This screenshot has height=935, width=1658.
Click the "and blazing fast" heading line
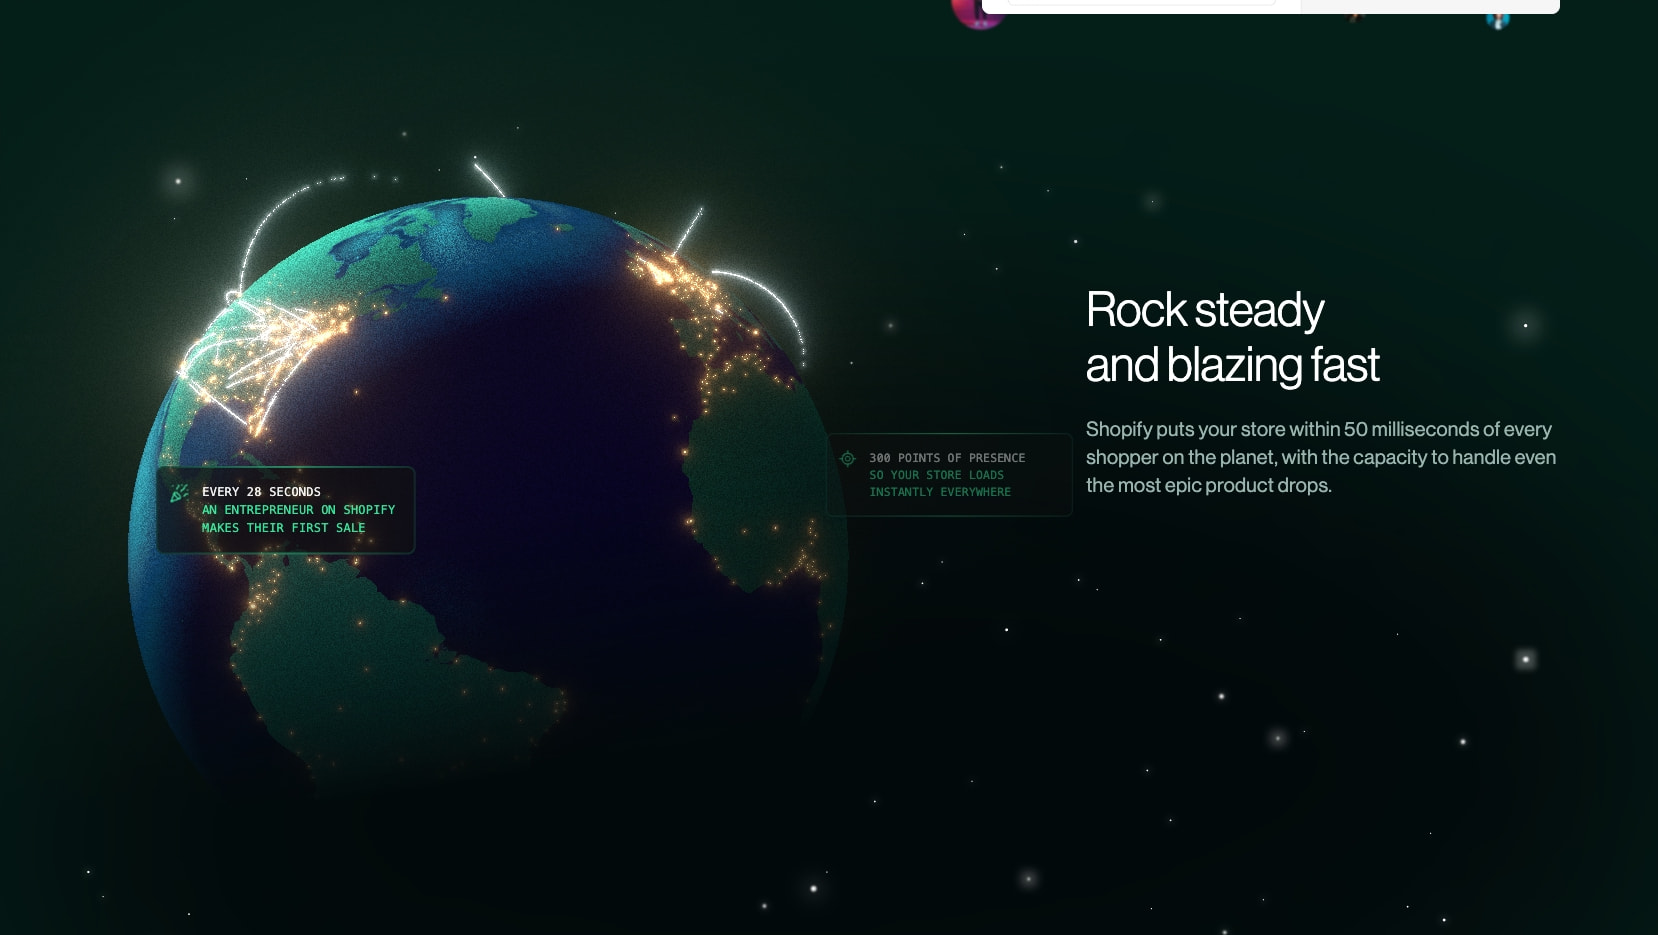point(1233,365)
